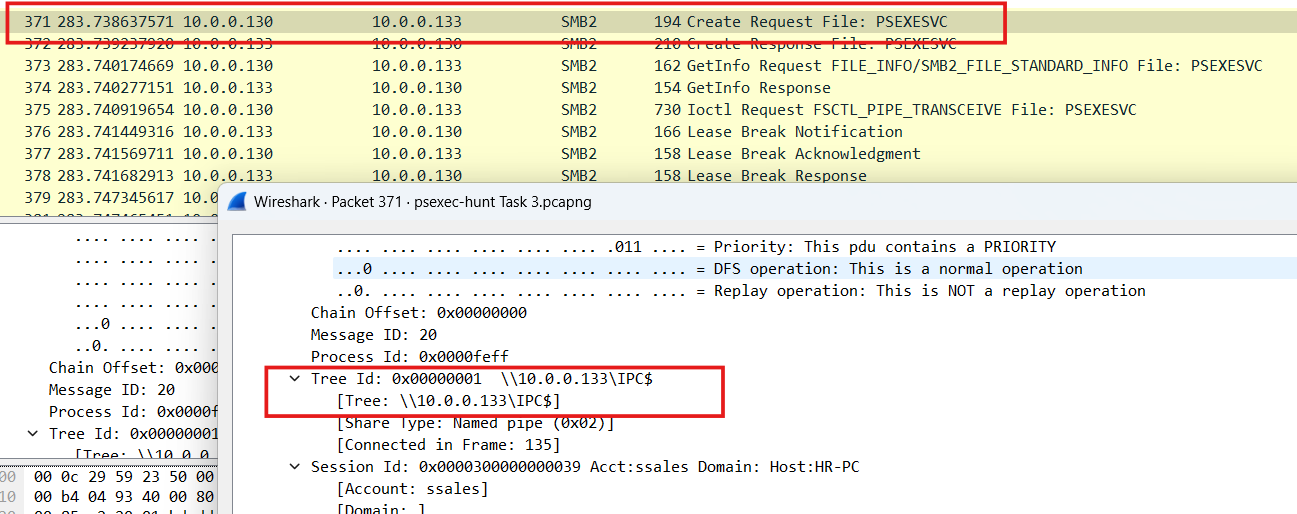Select [Share Type: Named pipe (0x02)] line
The image size is (1297, 514).
click(475, 423)
